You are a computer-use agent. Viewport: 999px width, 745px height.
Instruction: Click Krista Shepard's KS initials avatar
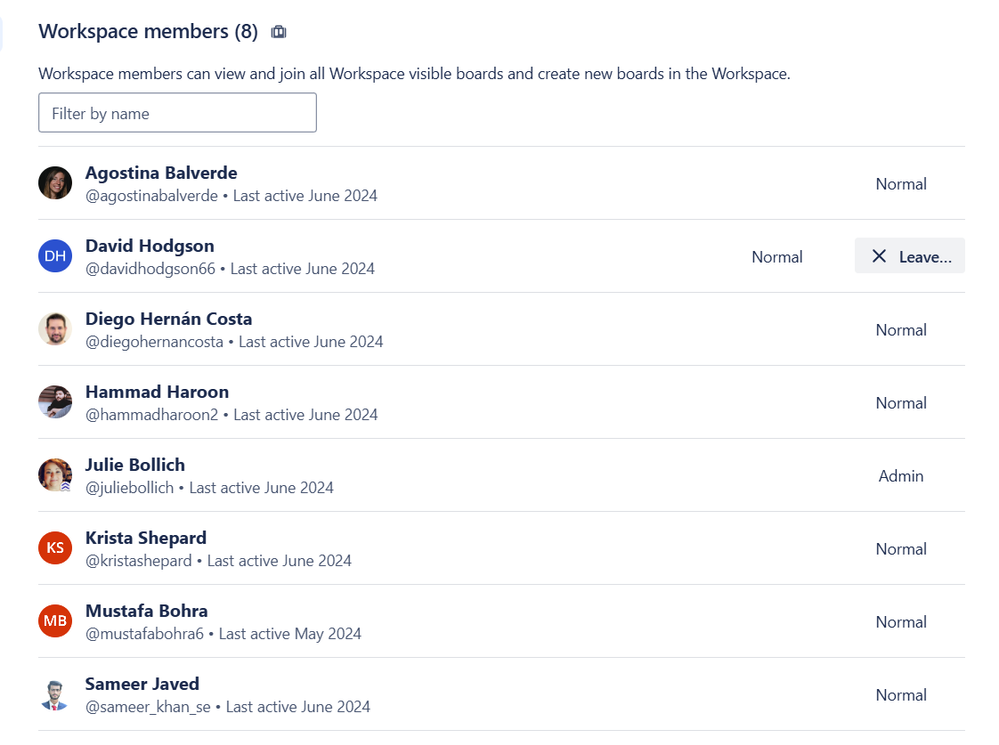point(55,548)
